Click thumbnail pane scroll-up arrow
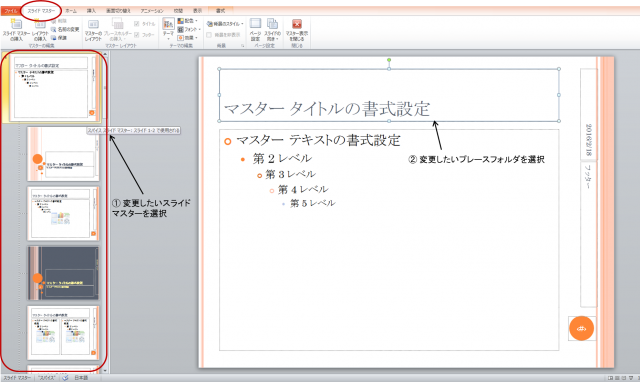This screenshot has height=382, width=640. (x=105, y=53)
